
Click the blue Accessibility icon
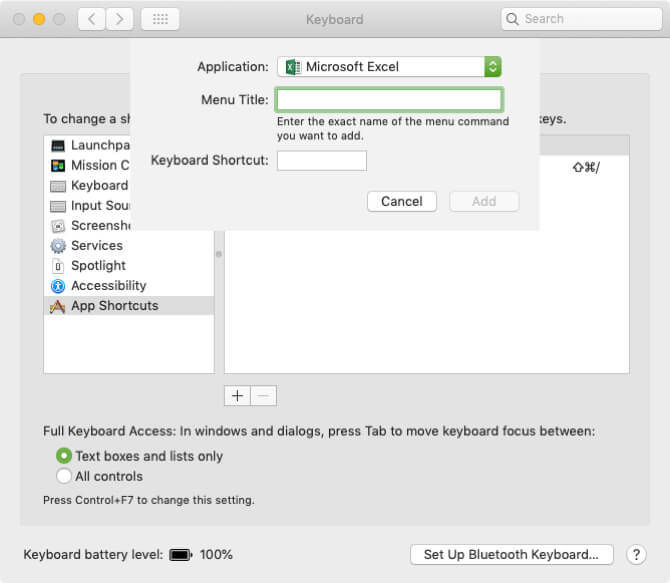58,286
